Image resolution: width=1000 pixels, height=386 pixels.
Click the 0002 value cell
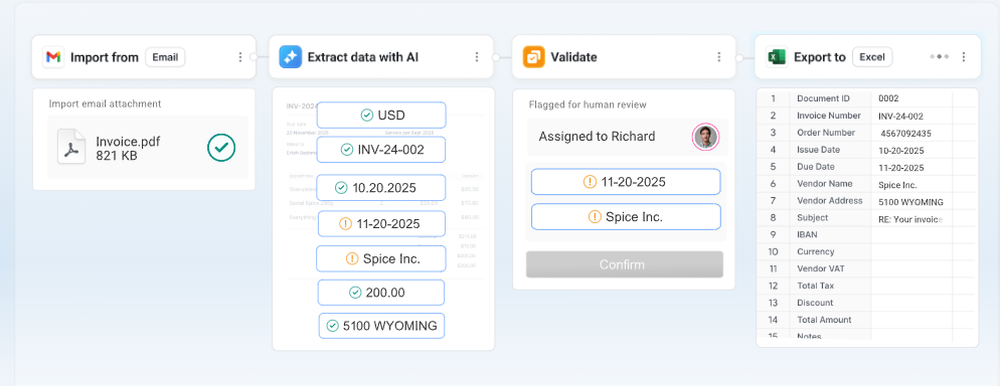point(911,98)
